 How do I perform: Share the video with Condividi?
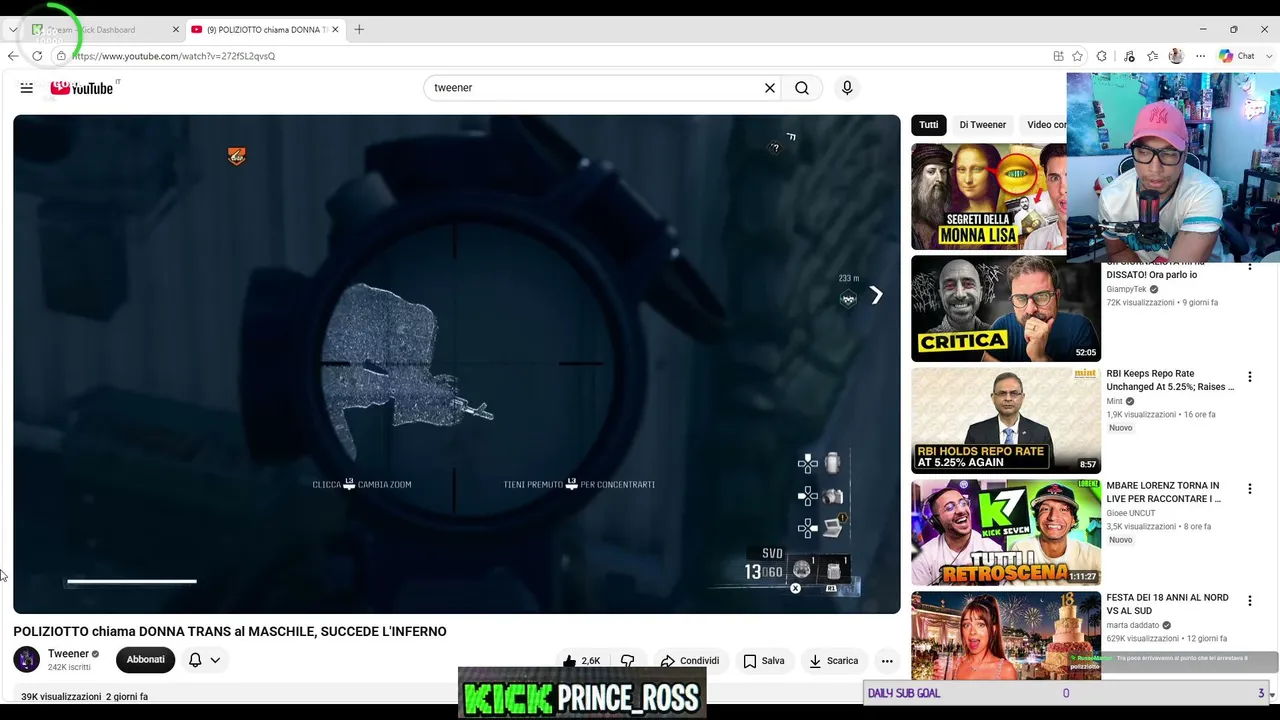[x=689, y=661]
